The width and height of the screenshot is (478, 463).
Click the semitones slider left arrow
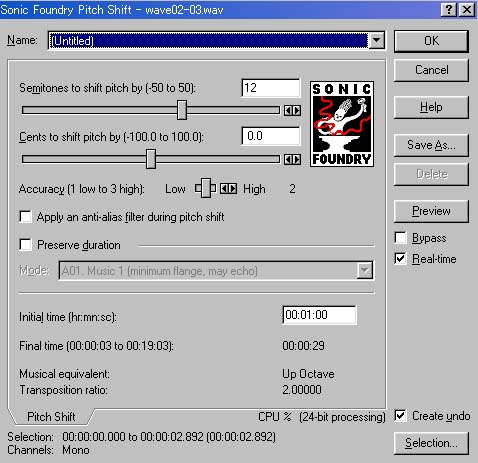[x=288, y=110]
